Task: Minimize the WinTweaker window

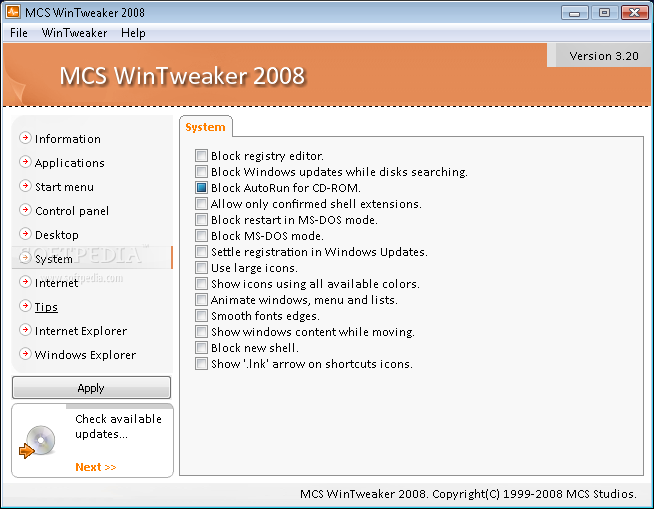Action: coord(574,13)
